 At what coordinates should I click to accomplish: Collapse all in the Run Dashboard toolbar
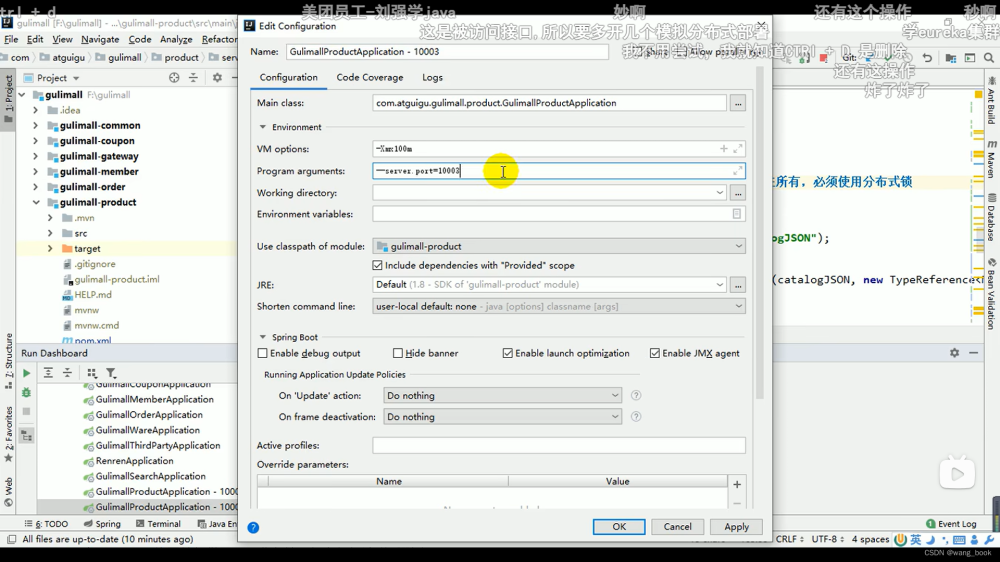[x=67, y=373]
